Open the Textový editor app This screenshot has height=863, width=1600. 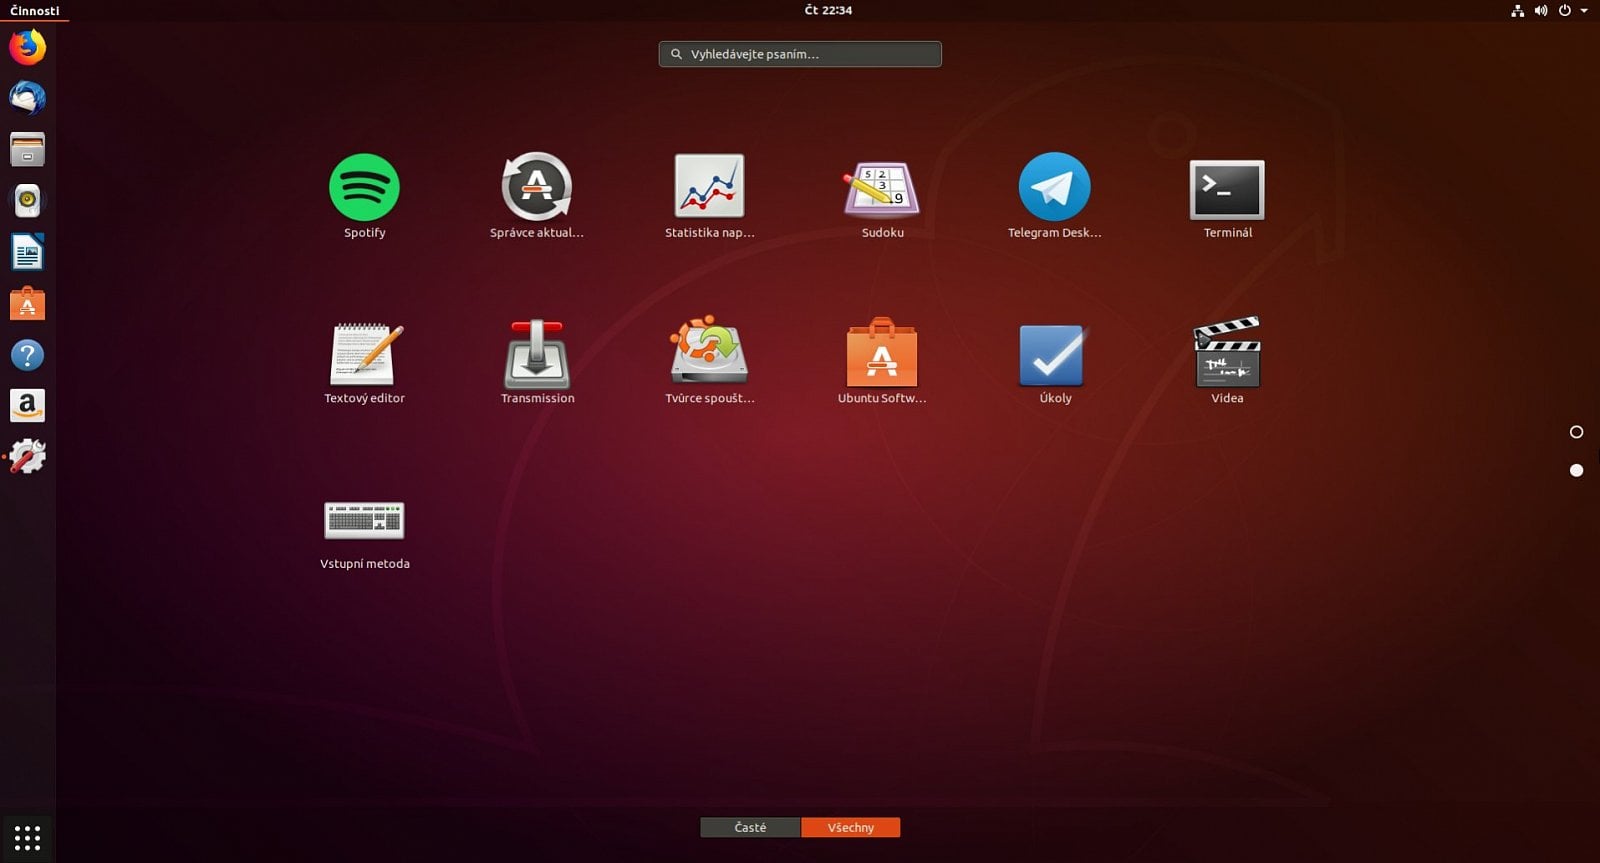coord(365,354)
